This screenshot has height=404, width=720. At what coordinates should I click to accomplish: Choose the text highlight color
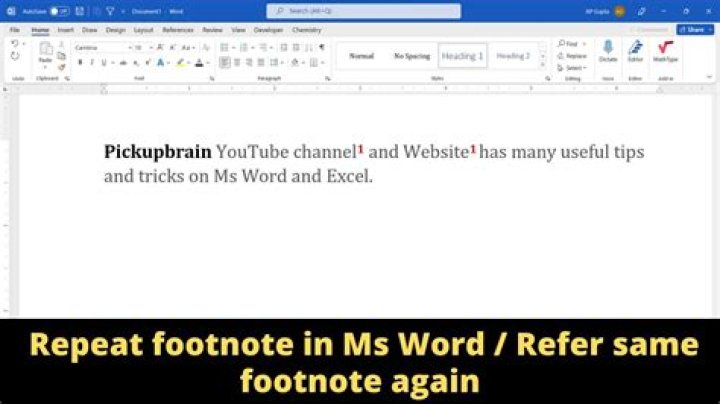[x=181, y=62]
